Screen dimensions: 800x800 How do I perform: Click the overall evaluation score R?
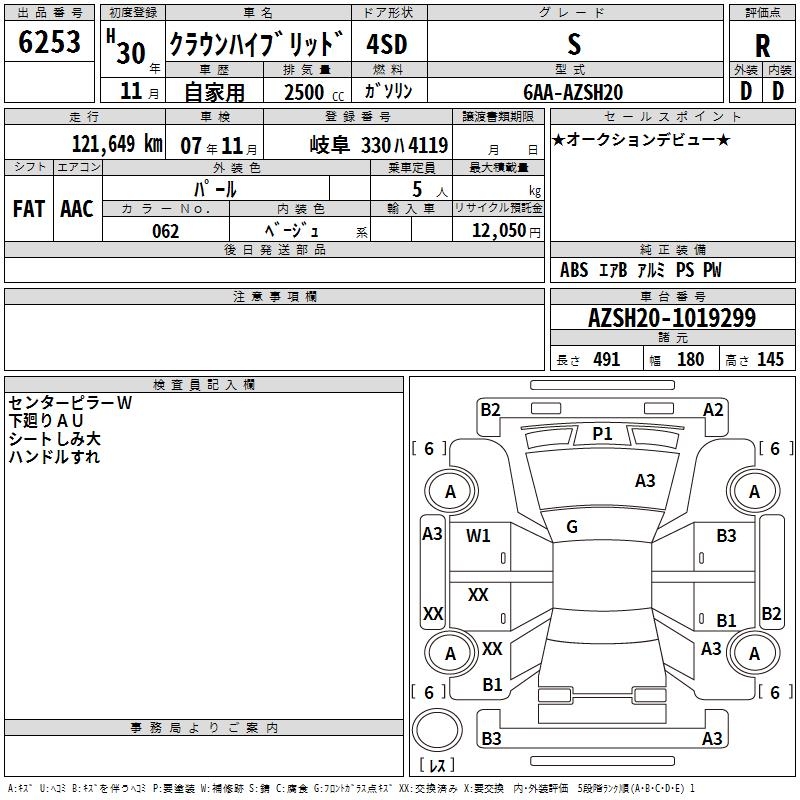(x=762, y=46)
